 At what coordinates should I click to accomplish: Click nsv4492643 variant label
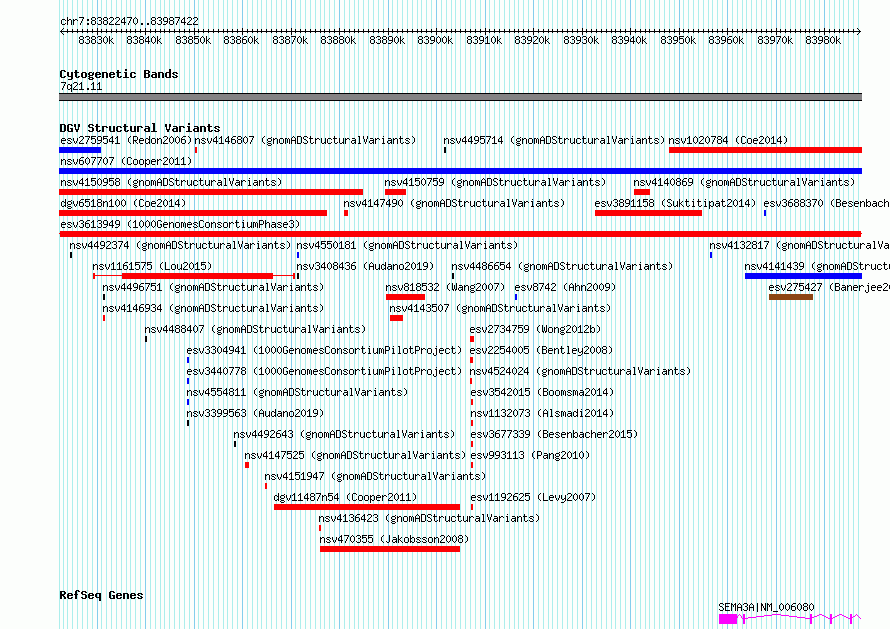[x=344, y=434]
